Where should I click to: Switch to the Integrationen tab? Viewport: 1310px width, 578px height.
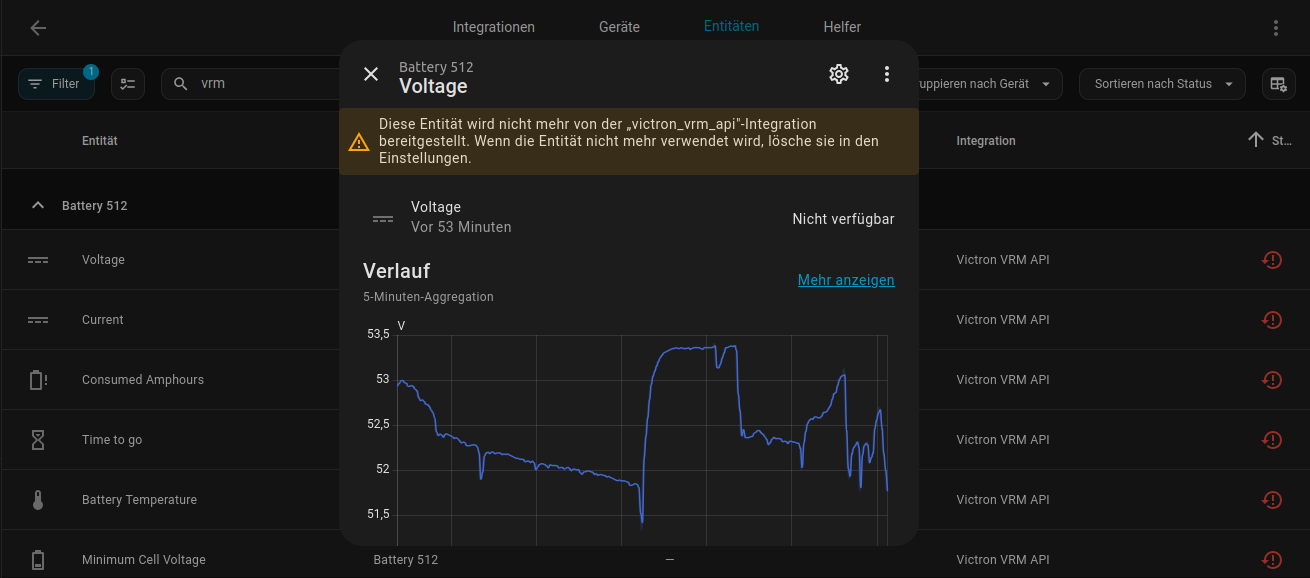[493, 27]
